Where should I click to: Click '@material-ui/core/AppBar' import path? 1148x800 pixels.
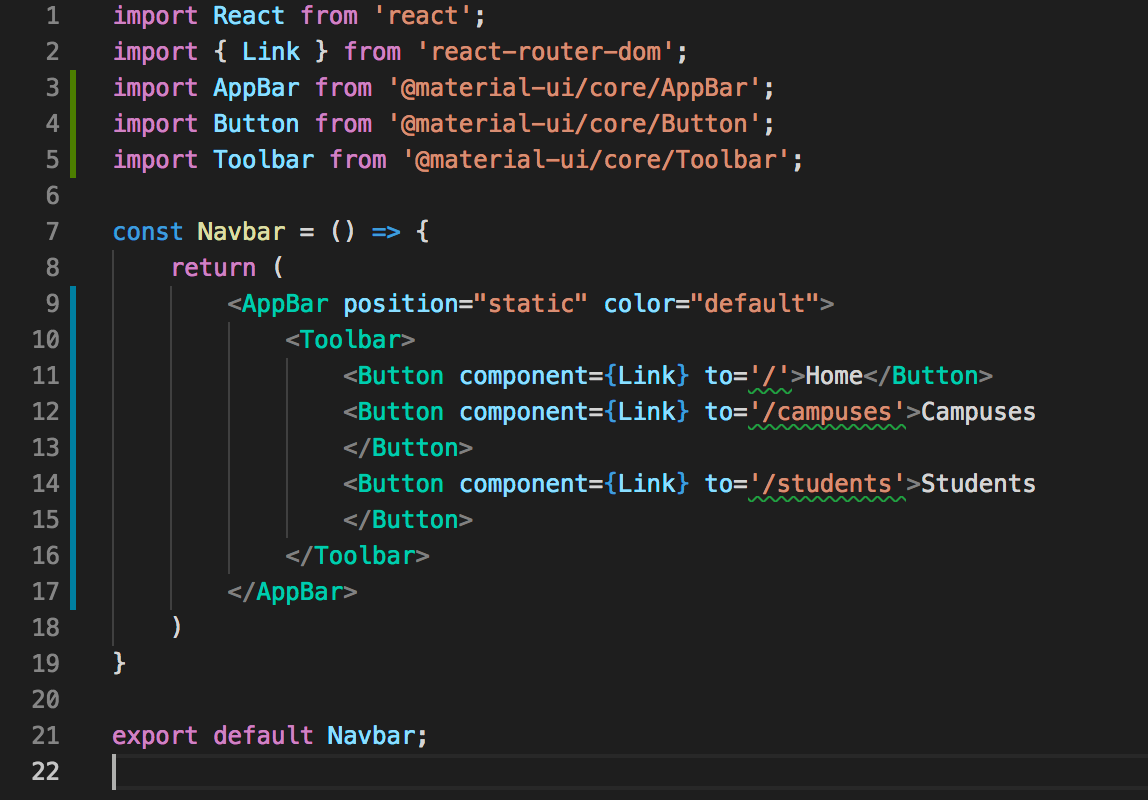tap(575, 88)
